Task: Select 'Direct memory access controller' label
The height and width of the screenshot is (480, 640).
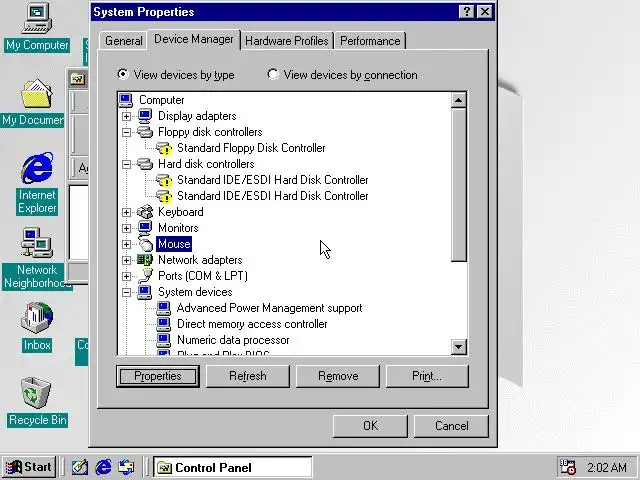Action: [x=252, y=324]
